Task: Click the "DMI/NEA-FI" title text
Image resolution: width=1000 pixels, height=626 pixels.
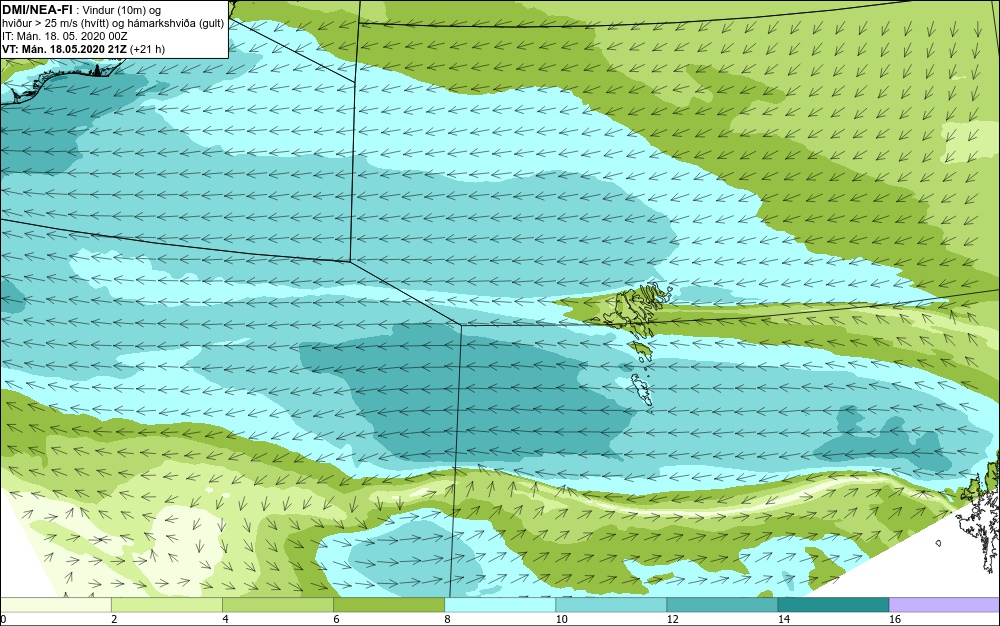Action: [x=37, y=10]
